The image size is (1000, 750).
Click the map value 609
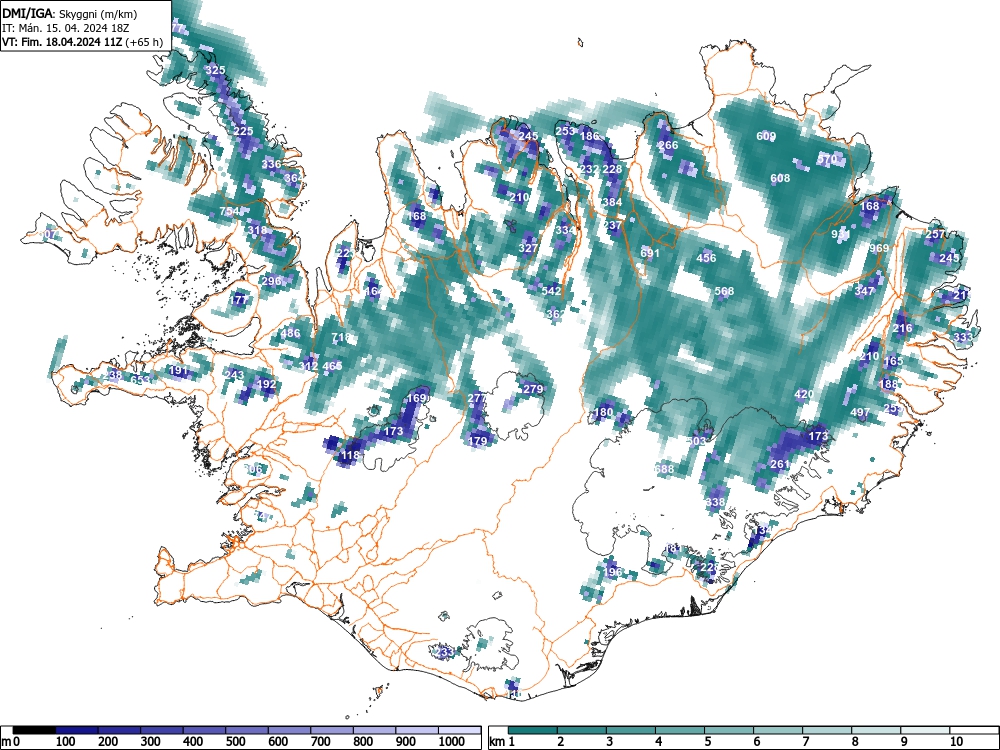[766, 136]
